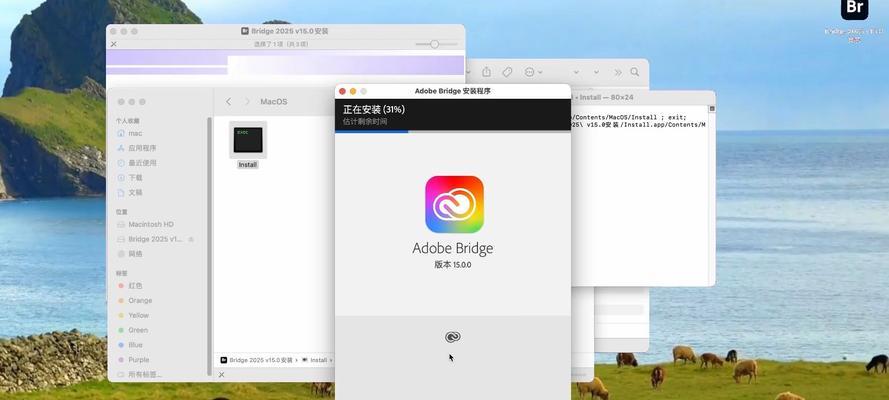Image resolution: width=889 pixels, height=400 pixels.
Task: Click the Search magnifier in Finder toolbar
Action: click(x=634, y=72)
